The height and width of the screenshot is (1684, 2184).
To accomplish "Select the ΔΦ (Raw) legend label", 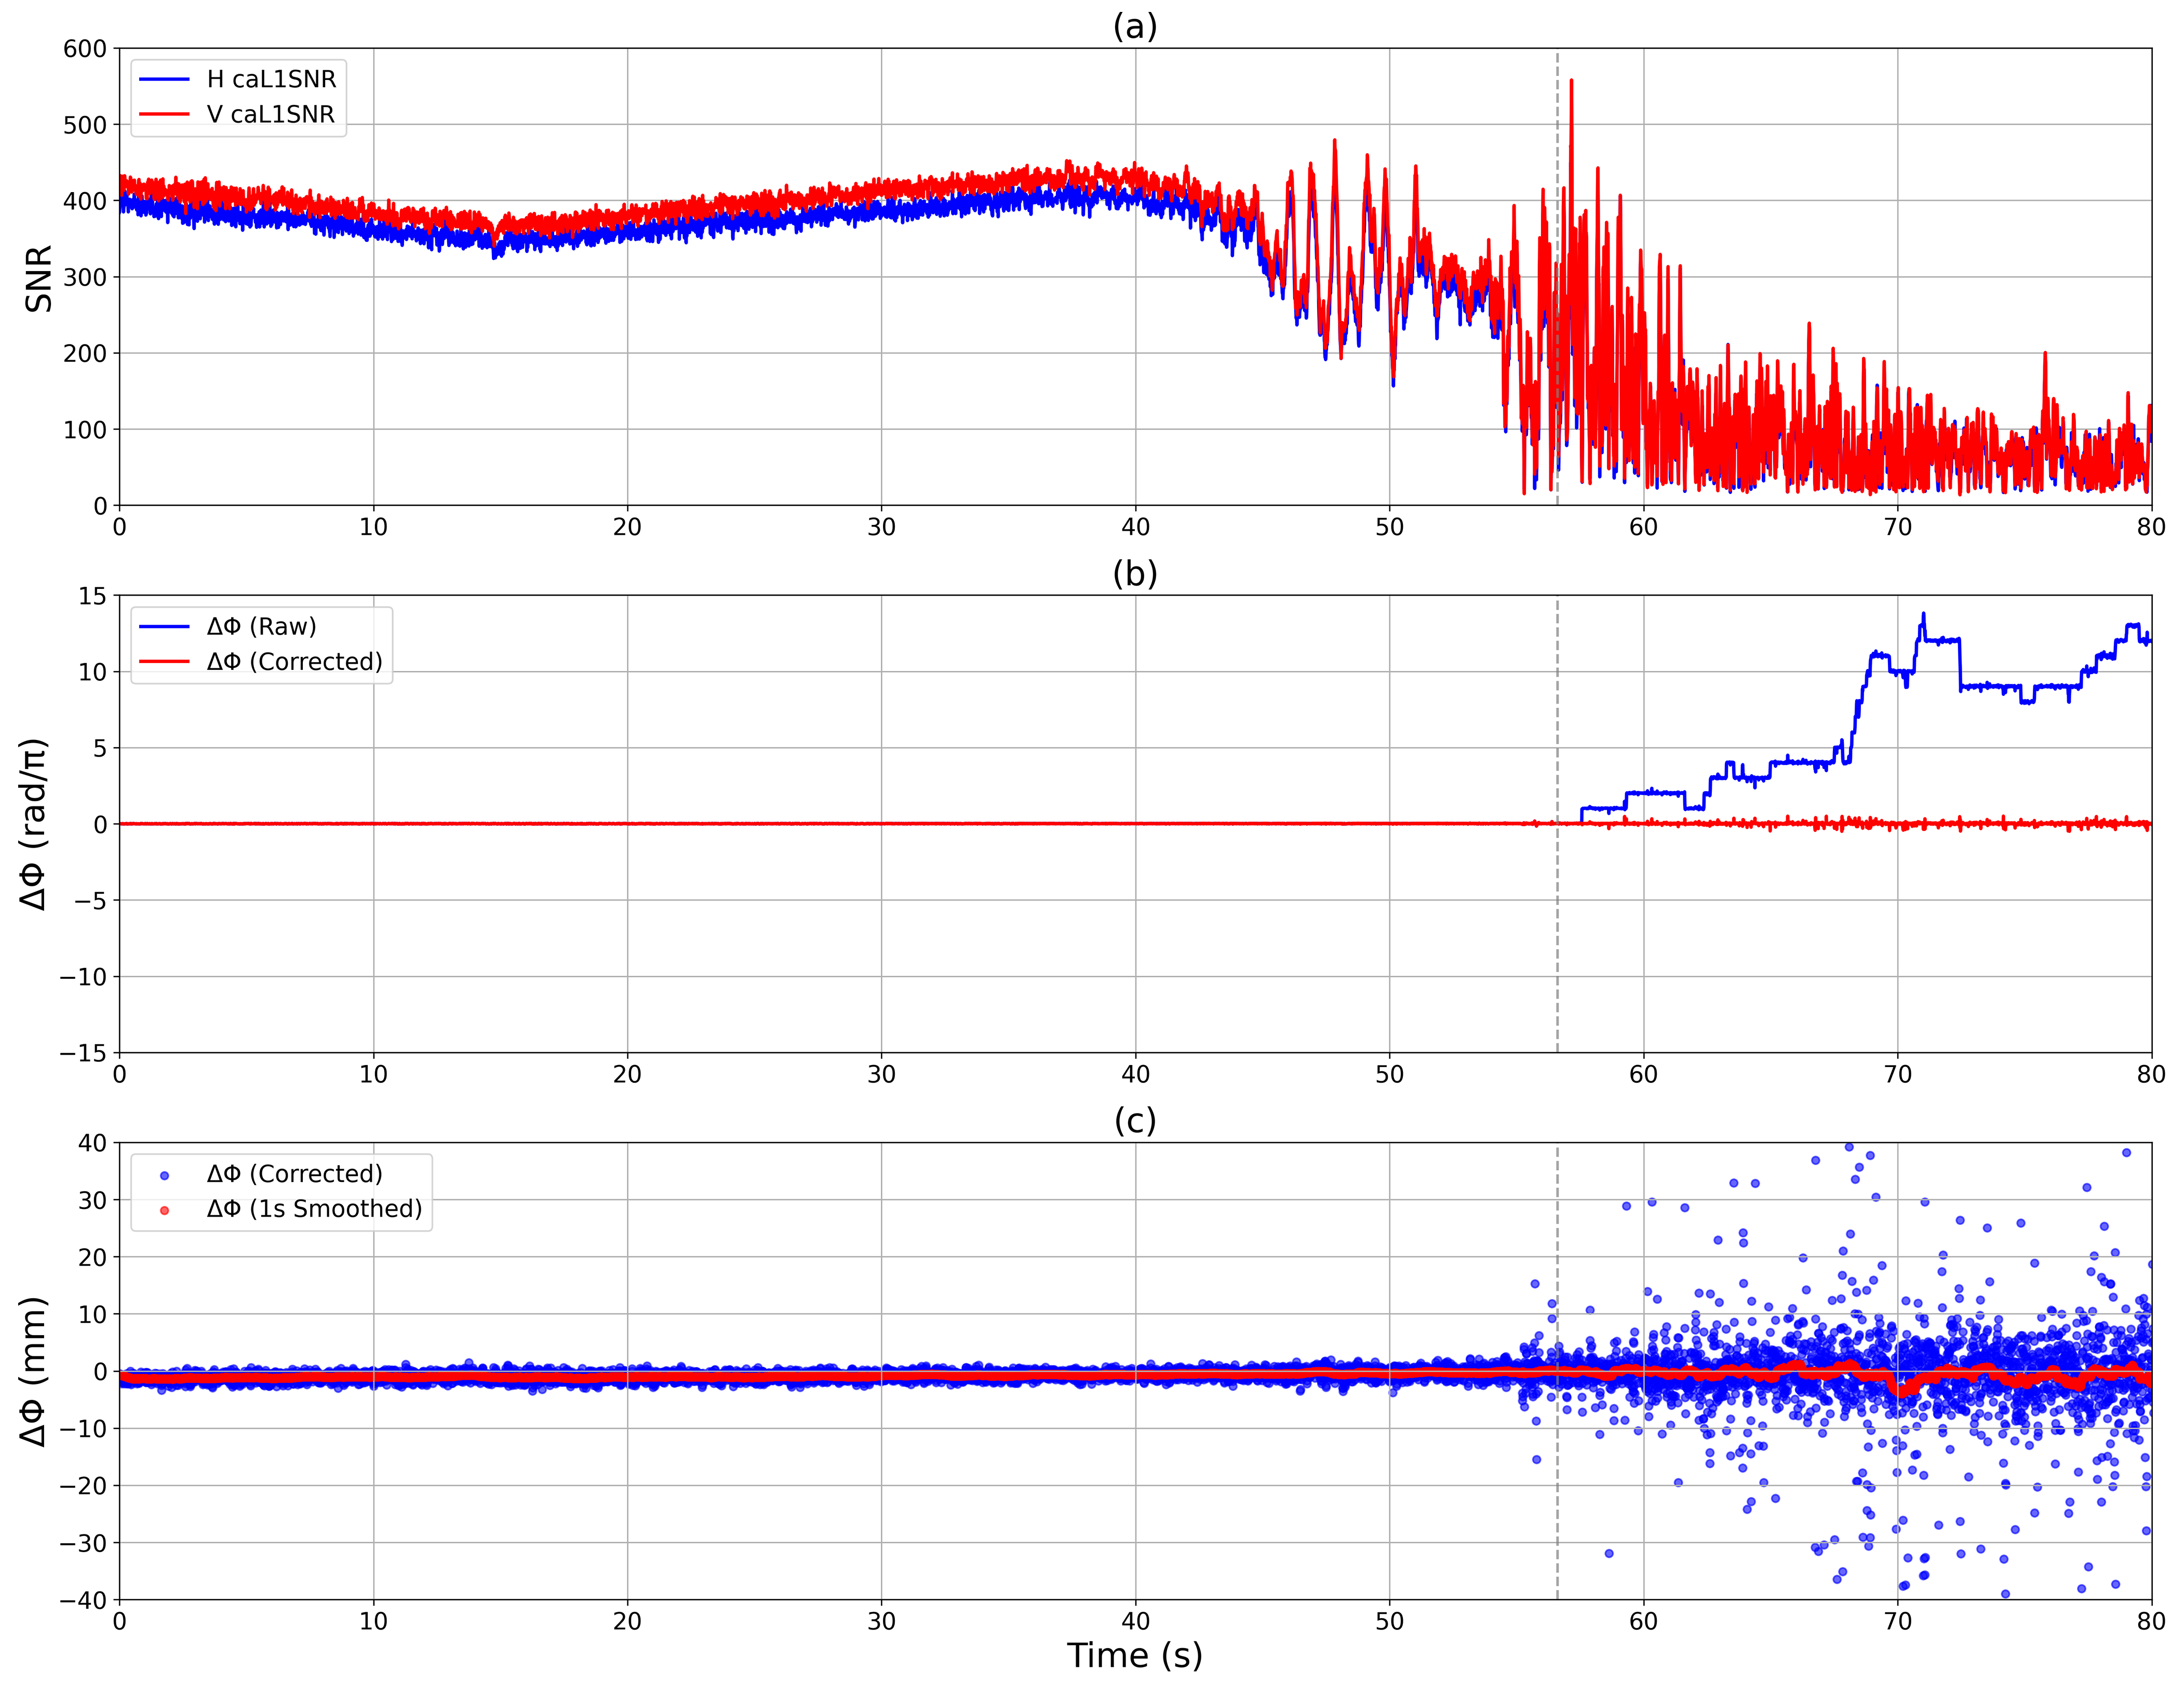I will coord(261,626).
